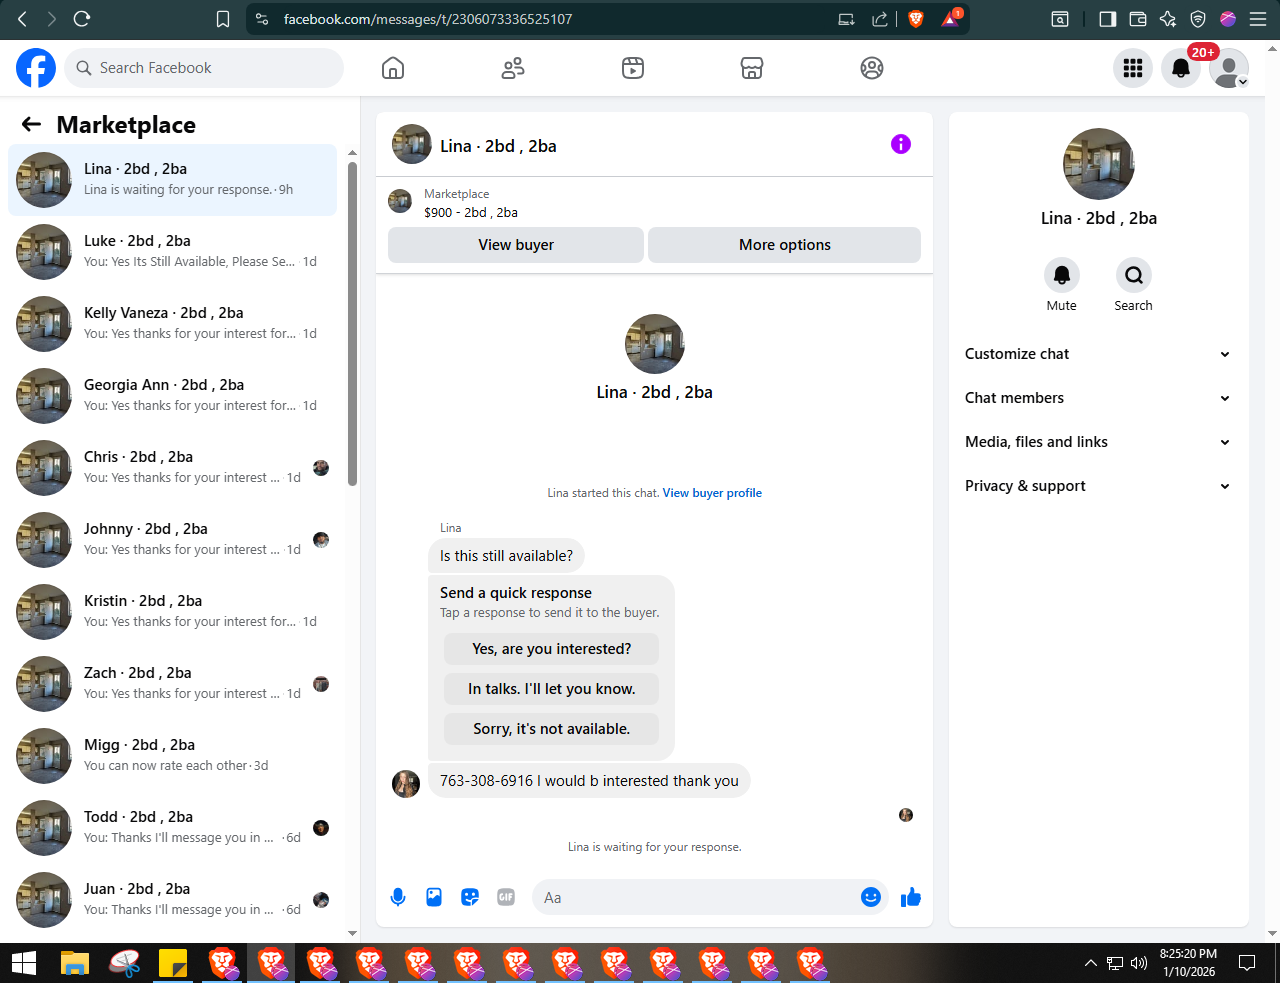Open the Juan · 2bd, 2ba conversation
This screenshot has width=1280, height=983.
[x=173, y=900]
